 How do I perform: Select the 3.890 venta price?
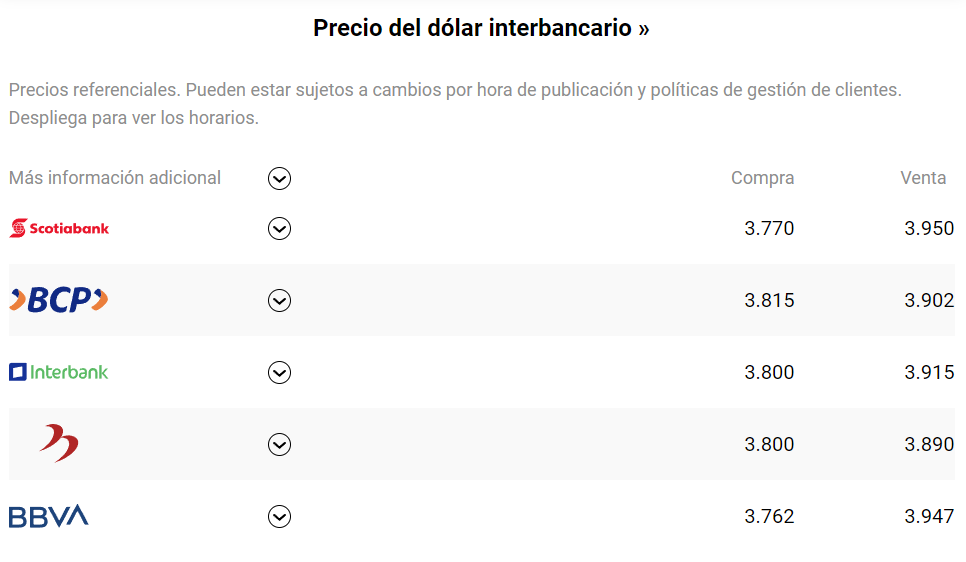pyautogui.click(x=929, y=444)
